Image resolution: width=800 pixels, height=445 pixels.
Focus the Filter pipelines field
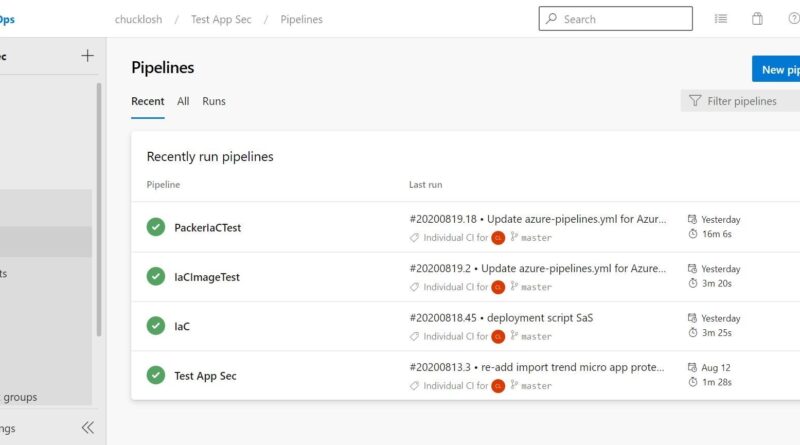740,101
